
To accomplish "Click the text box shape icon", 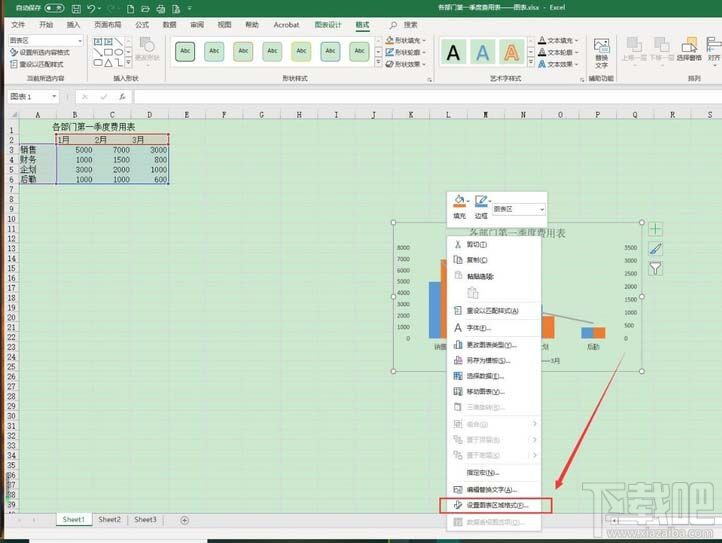I will pos(98,42).
